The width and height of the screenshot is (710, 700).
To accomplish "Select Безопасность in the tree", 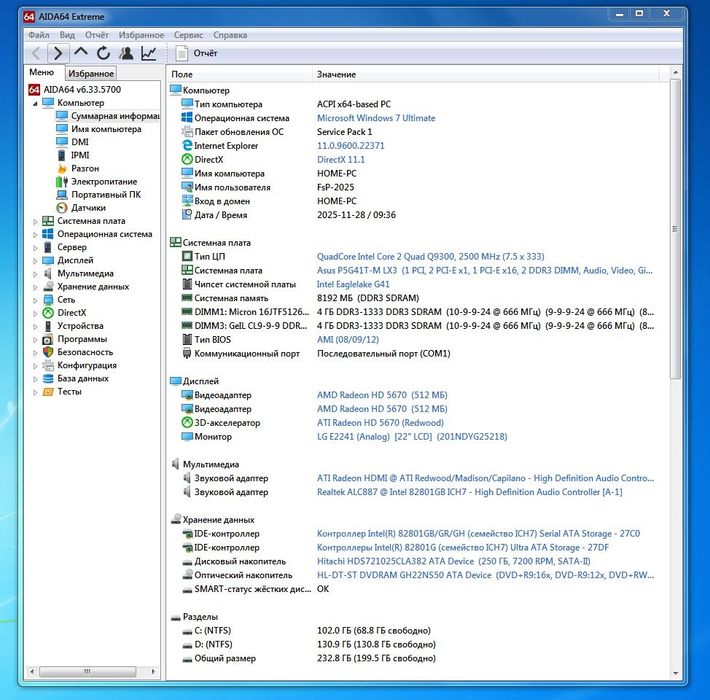I will click(85, 352).
